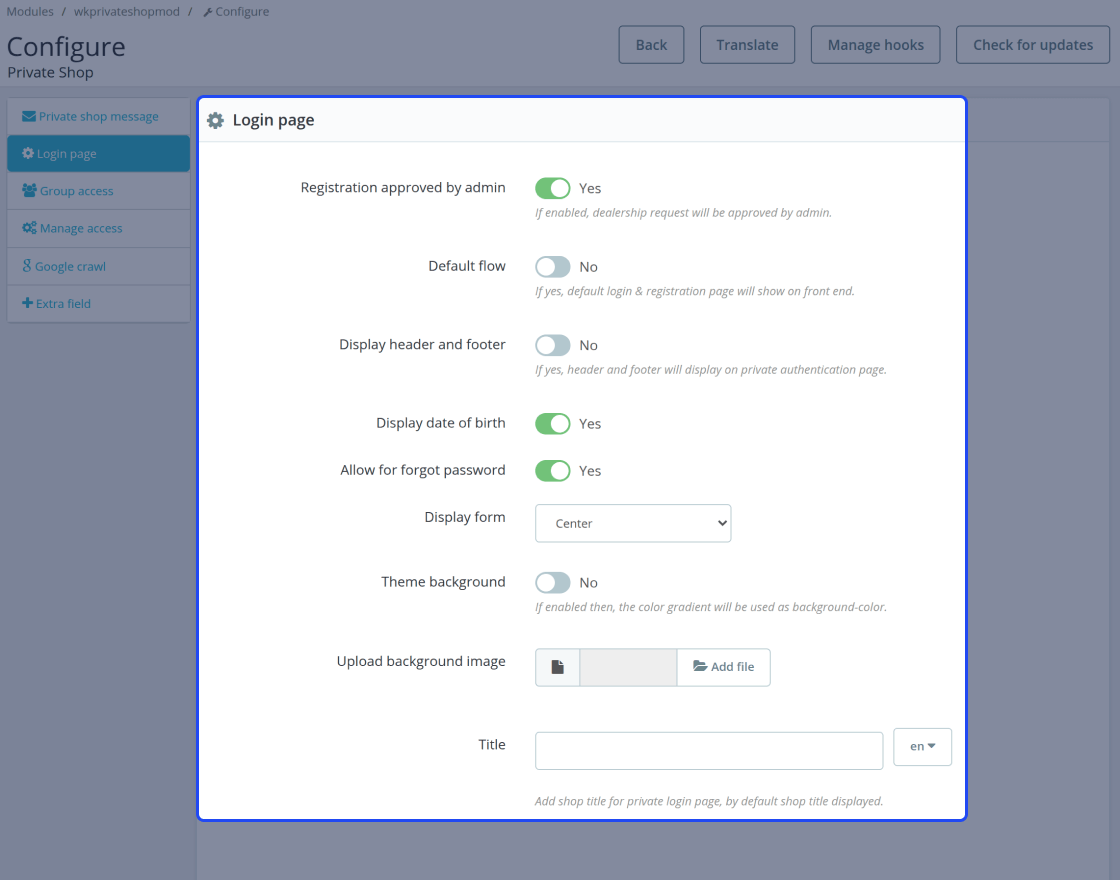Viewport: 1120px width, 880px height.
Task: Click the Allow for forgot password label
Action: tap(423, 470)
